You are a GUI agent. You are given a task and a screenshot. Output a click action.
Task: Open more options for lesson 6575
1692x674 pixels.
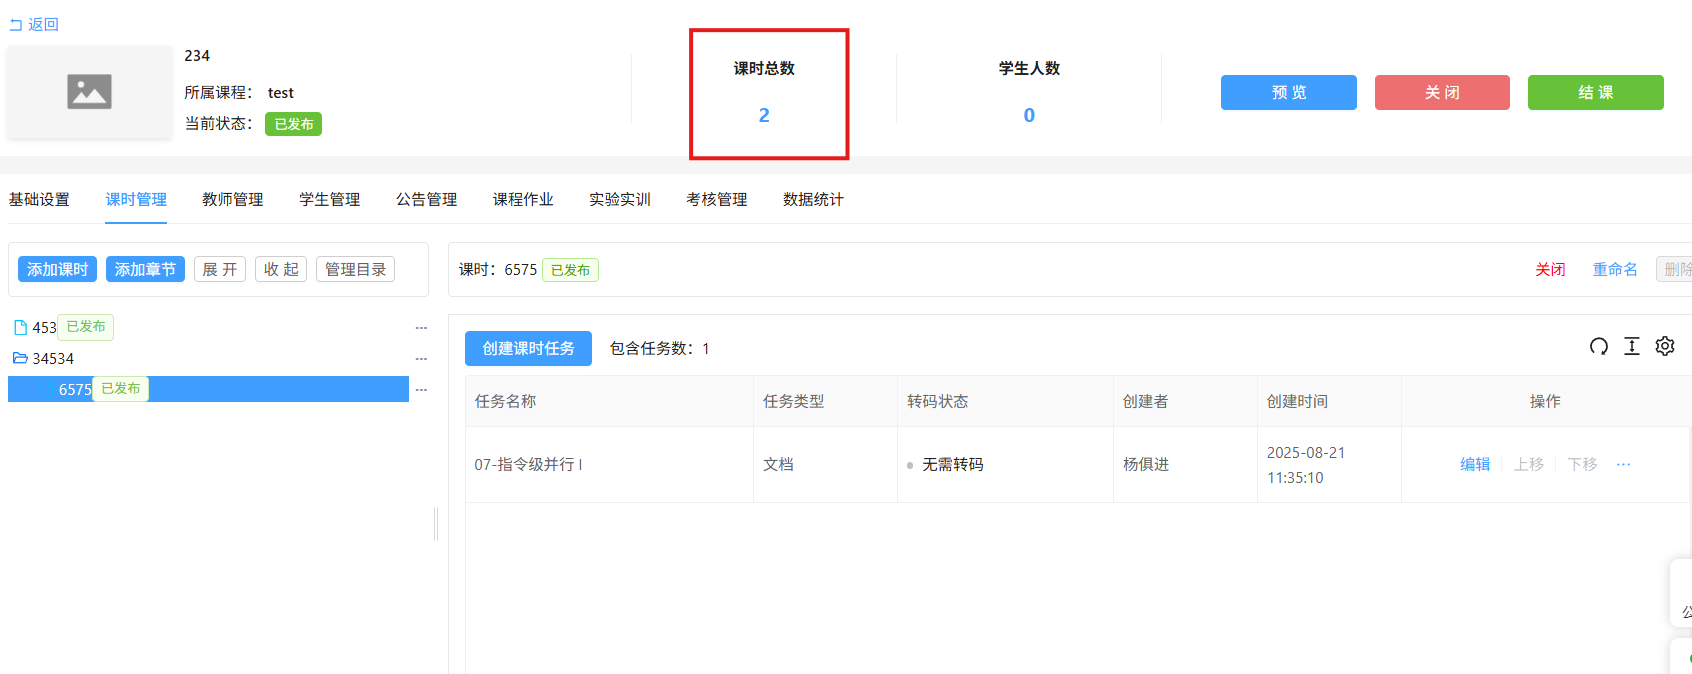coord(421,389)
